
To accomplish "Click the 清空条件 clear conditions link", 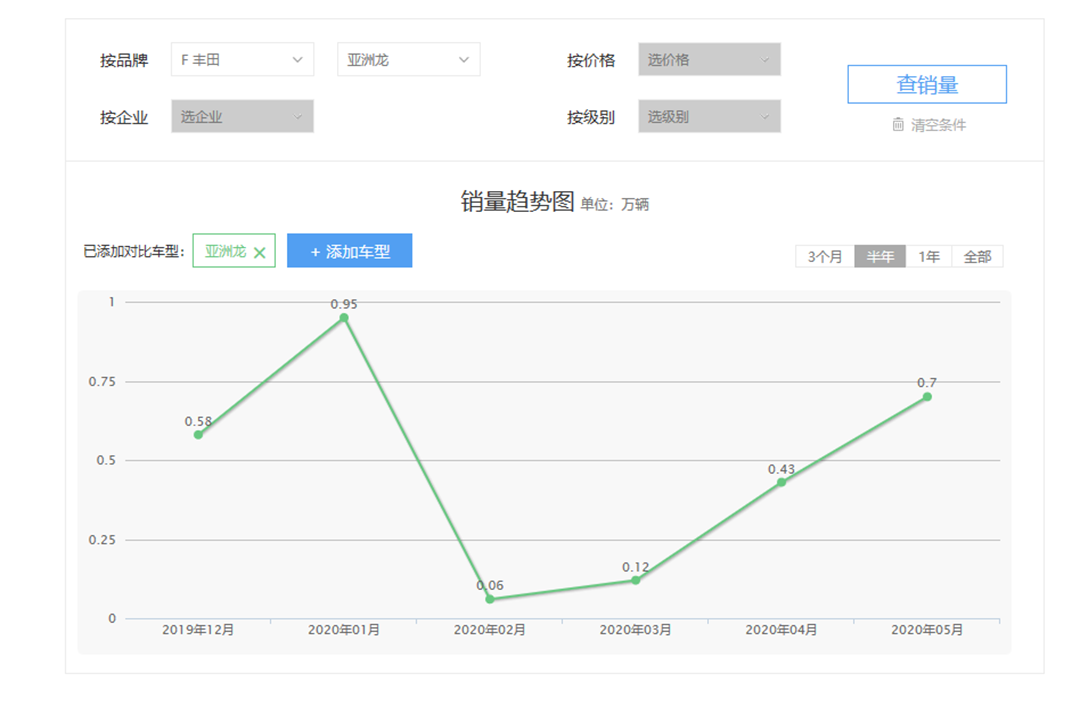I will (938, 125).
